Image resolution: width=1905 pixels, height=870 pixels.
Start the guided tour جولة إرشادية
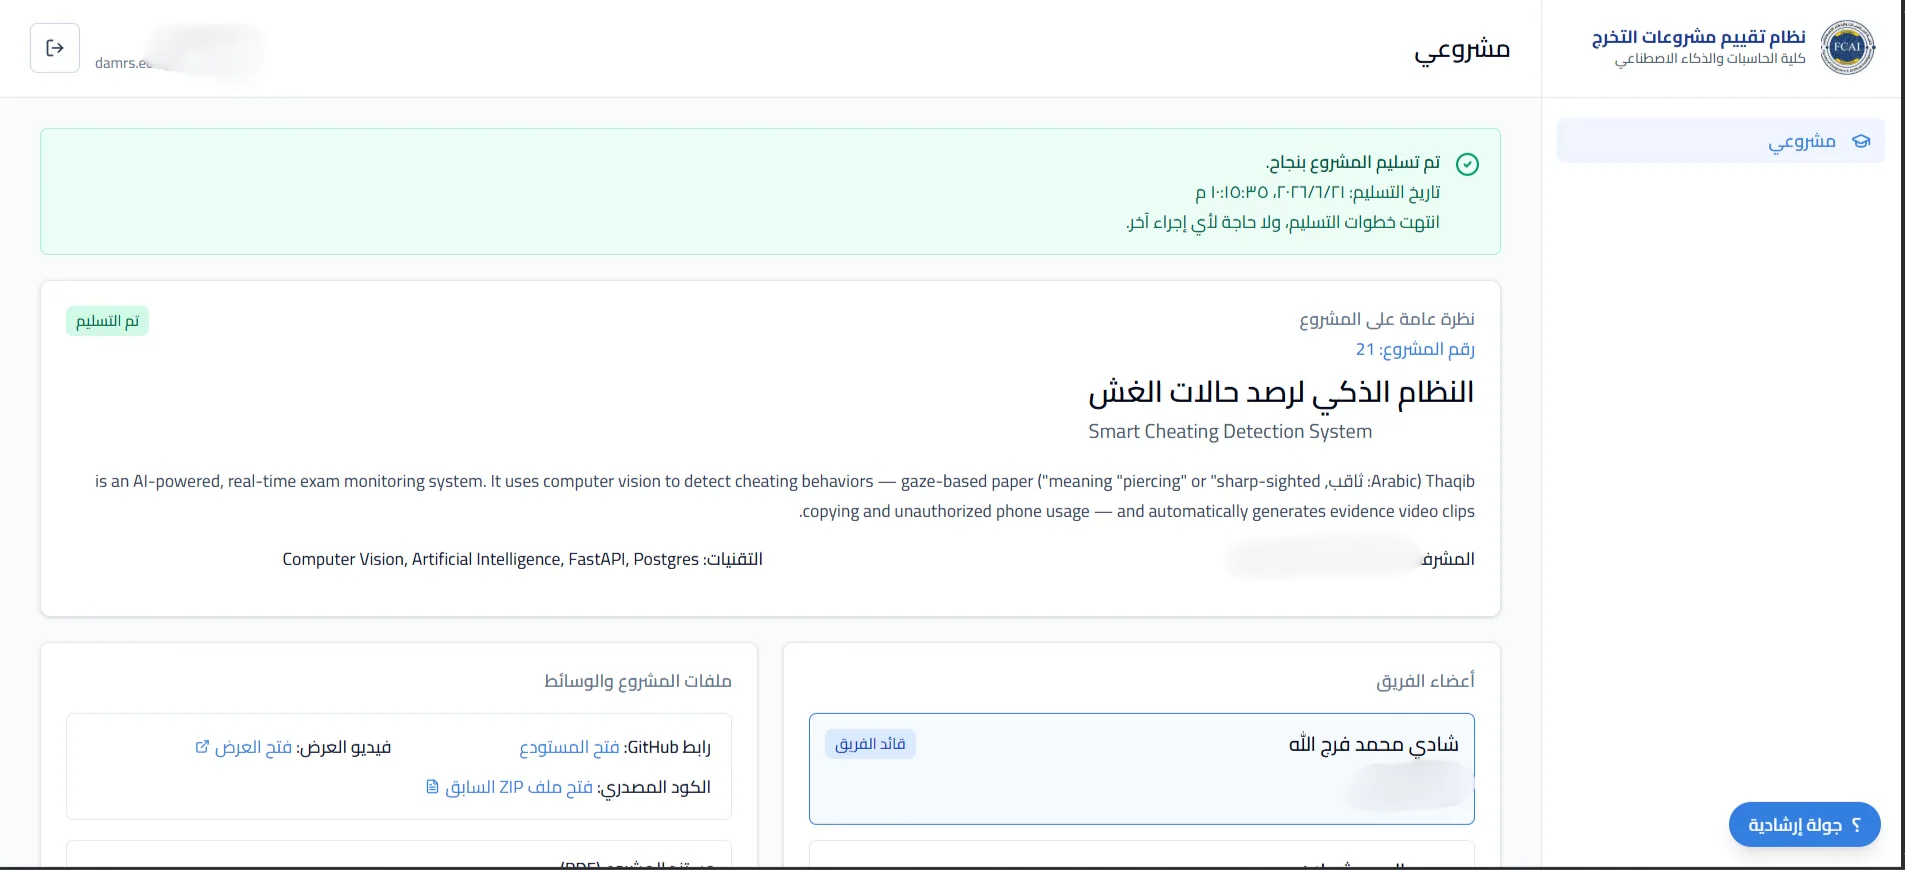(x=1804, y=825)
